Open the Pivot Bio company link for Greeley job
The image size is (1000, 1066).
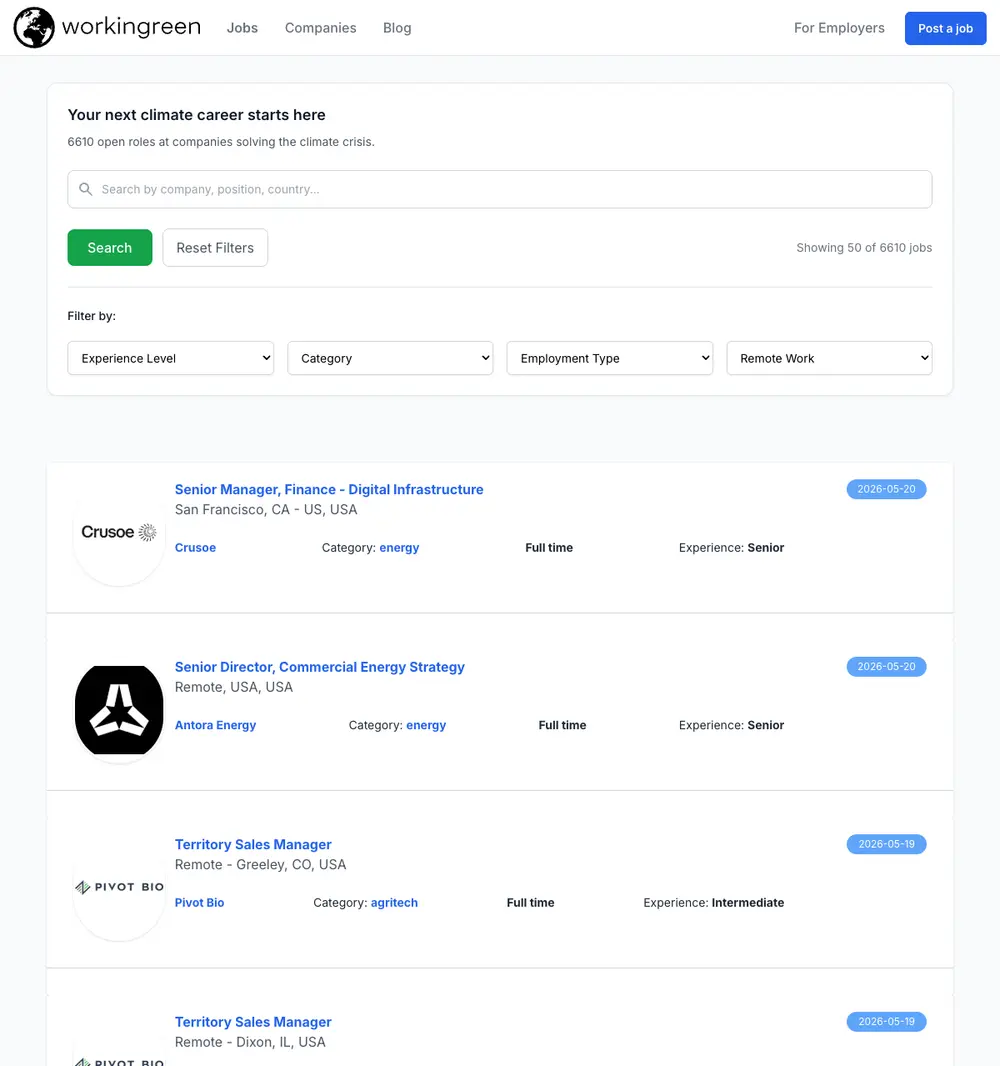(x=199, y=902)
